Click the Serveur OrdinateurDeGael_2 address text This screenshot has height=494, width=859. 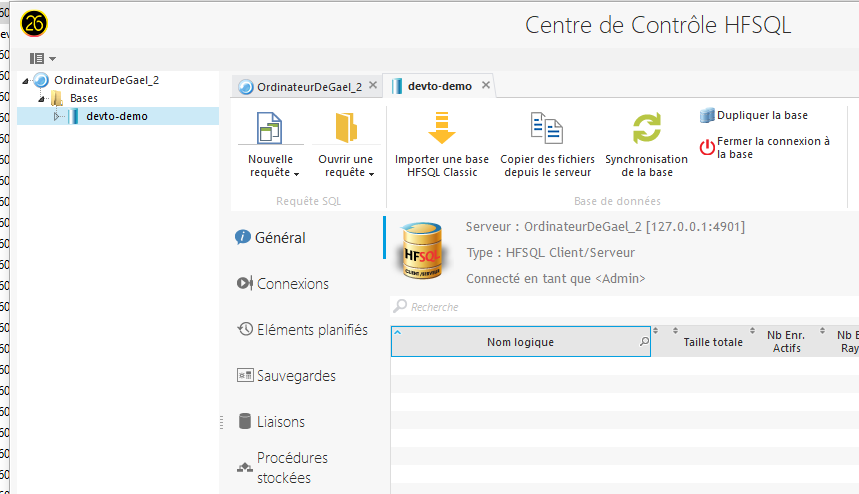(605, 226)
